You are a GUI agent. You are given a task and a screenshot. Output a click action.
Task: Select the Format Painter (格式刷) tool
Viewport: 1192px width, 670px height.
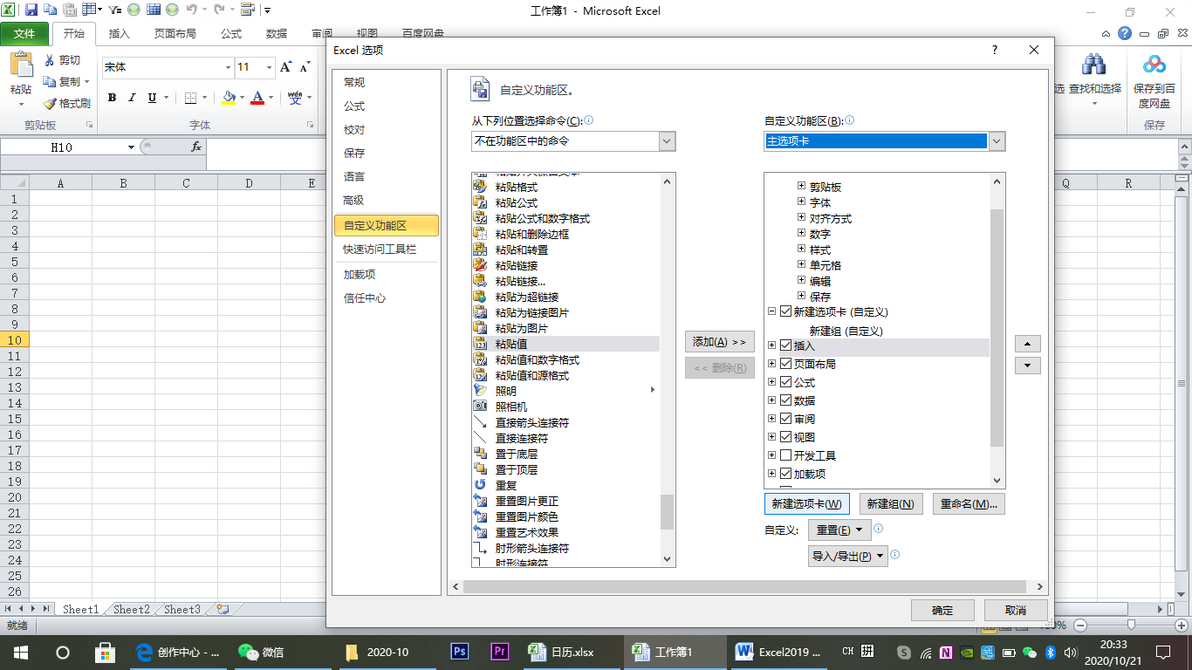tap(50, 103)
